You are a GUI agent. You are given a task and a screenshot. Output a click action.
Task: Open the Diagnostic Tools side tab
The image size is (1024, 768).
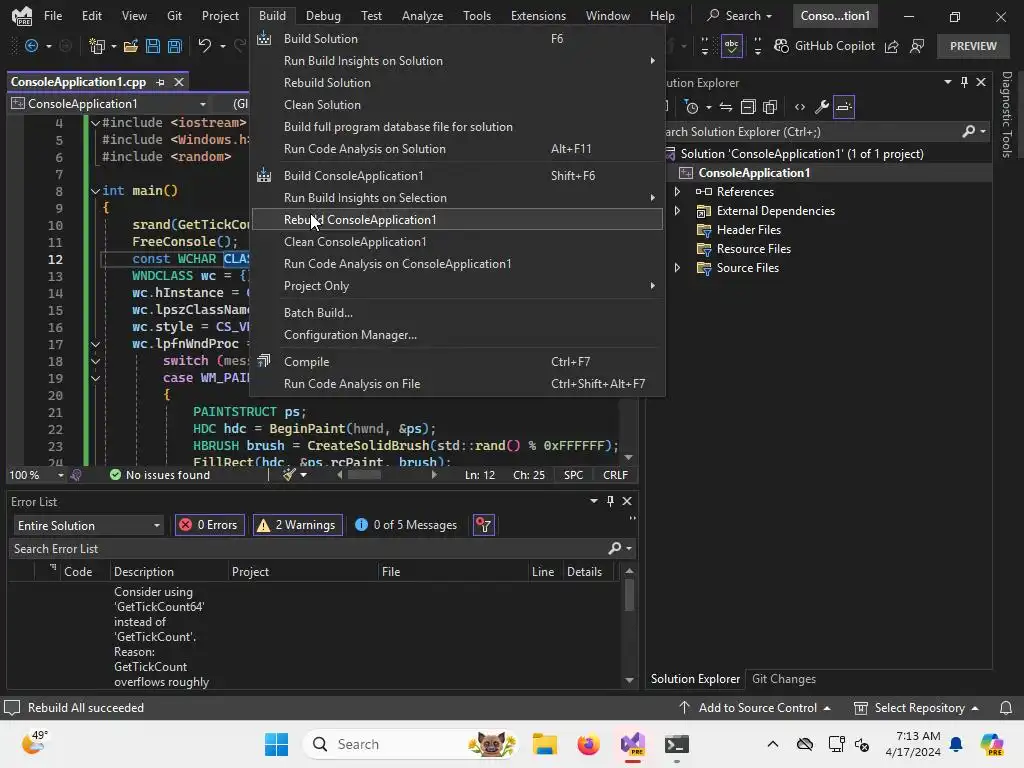coord(1007,115)
